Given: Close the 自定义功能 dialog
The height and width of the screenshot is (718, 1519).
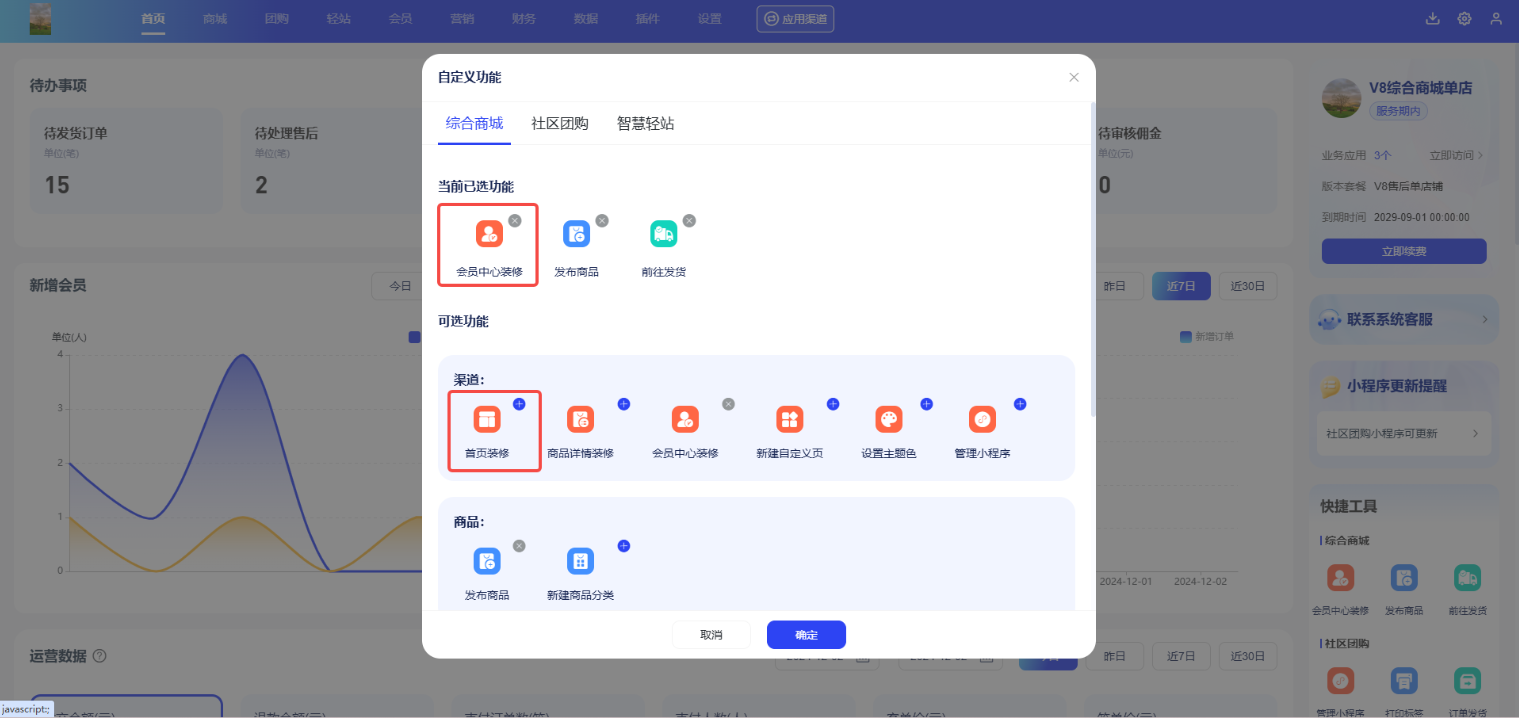Looking at the screenshot, I should [1074, 77].
